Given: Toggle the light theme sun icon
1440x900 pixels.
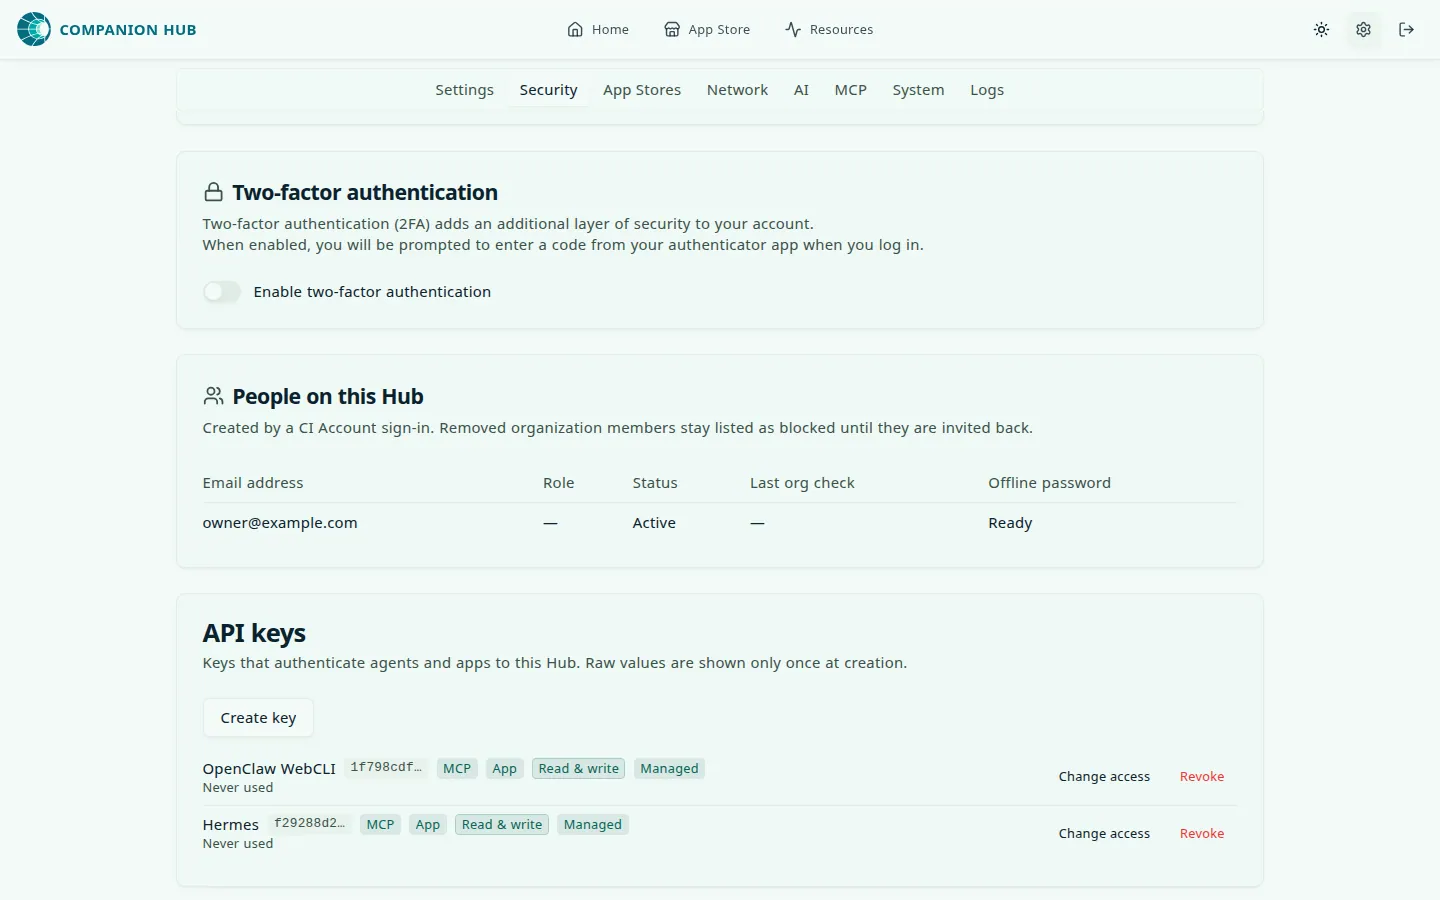Looking at the screenshot, I should 1321,30.
